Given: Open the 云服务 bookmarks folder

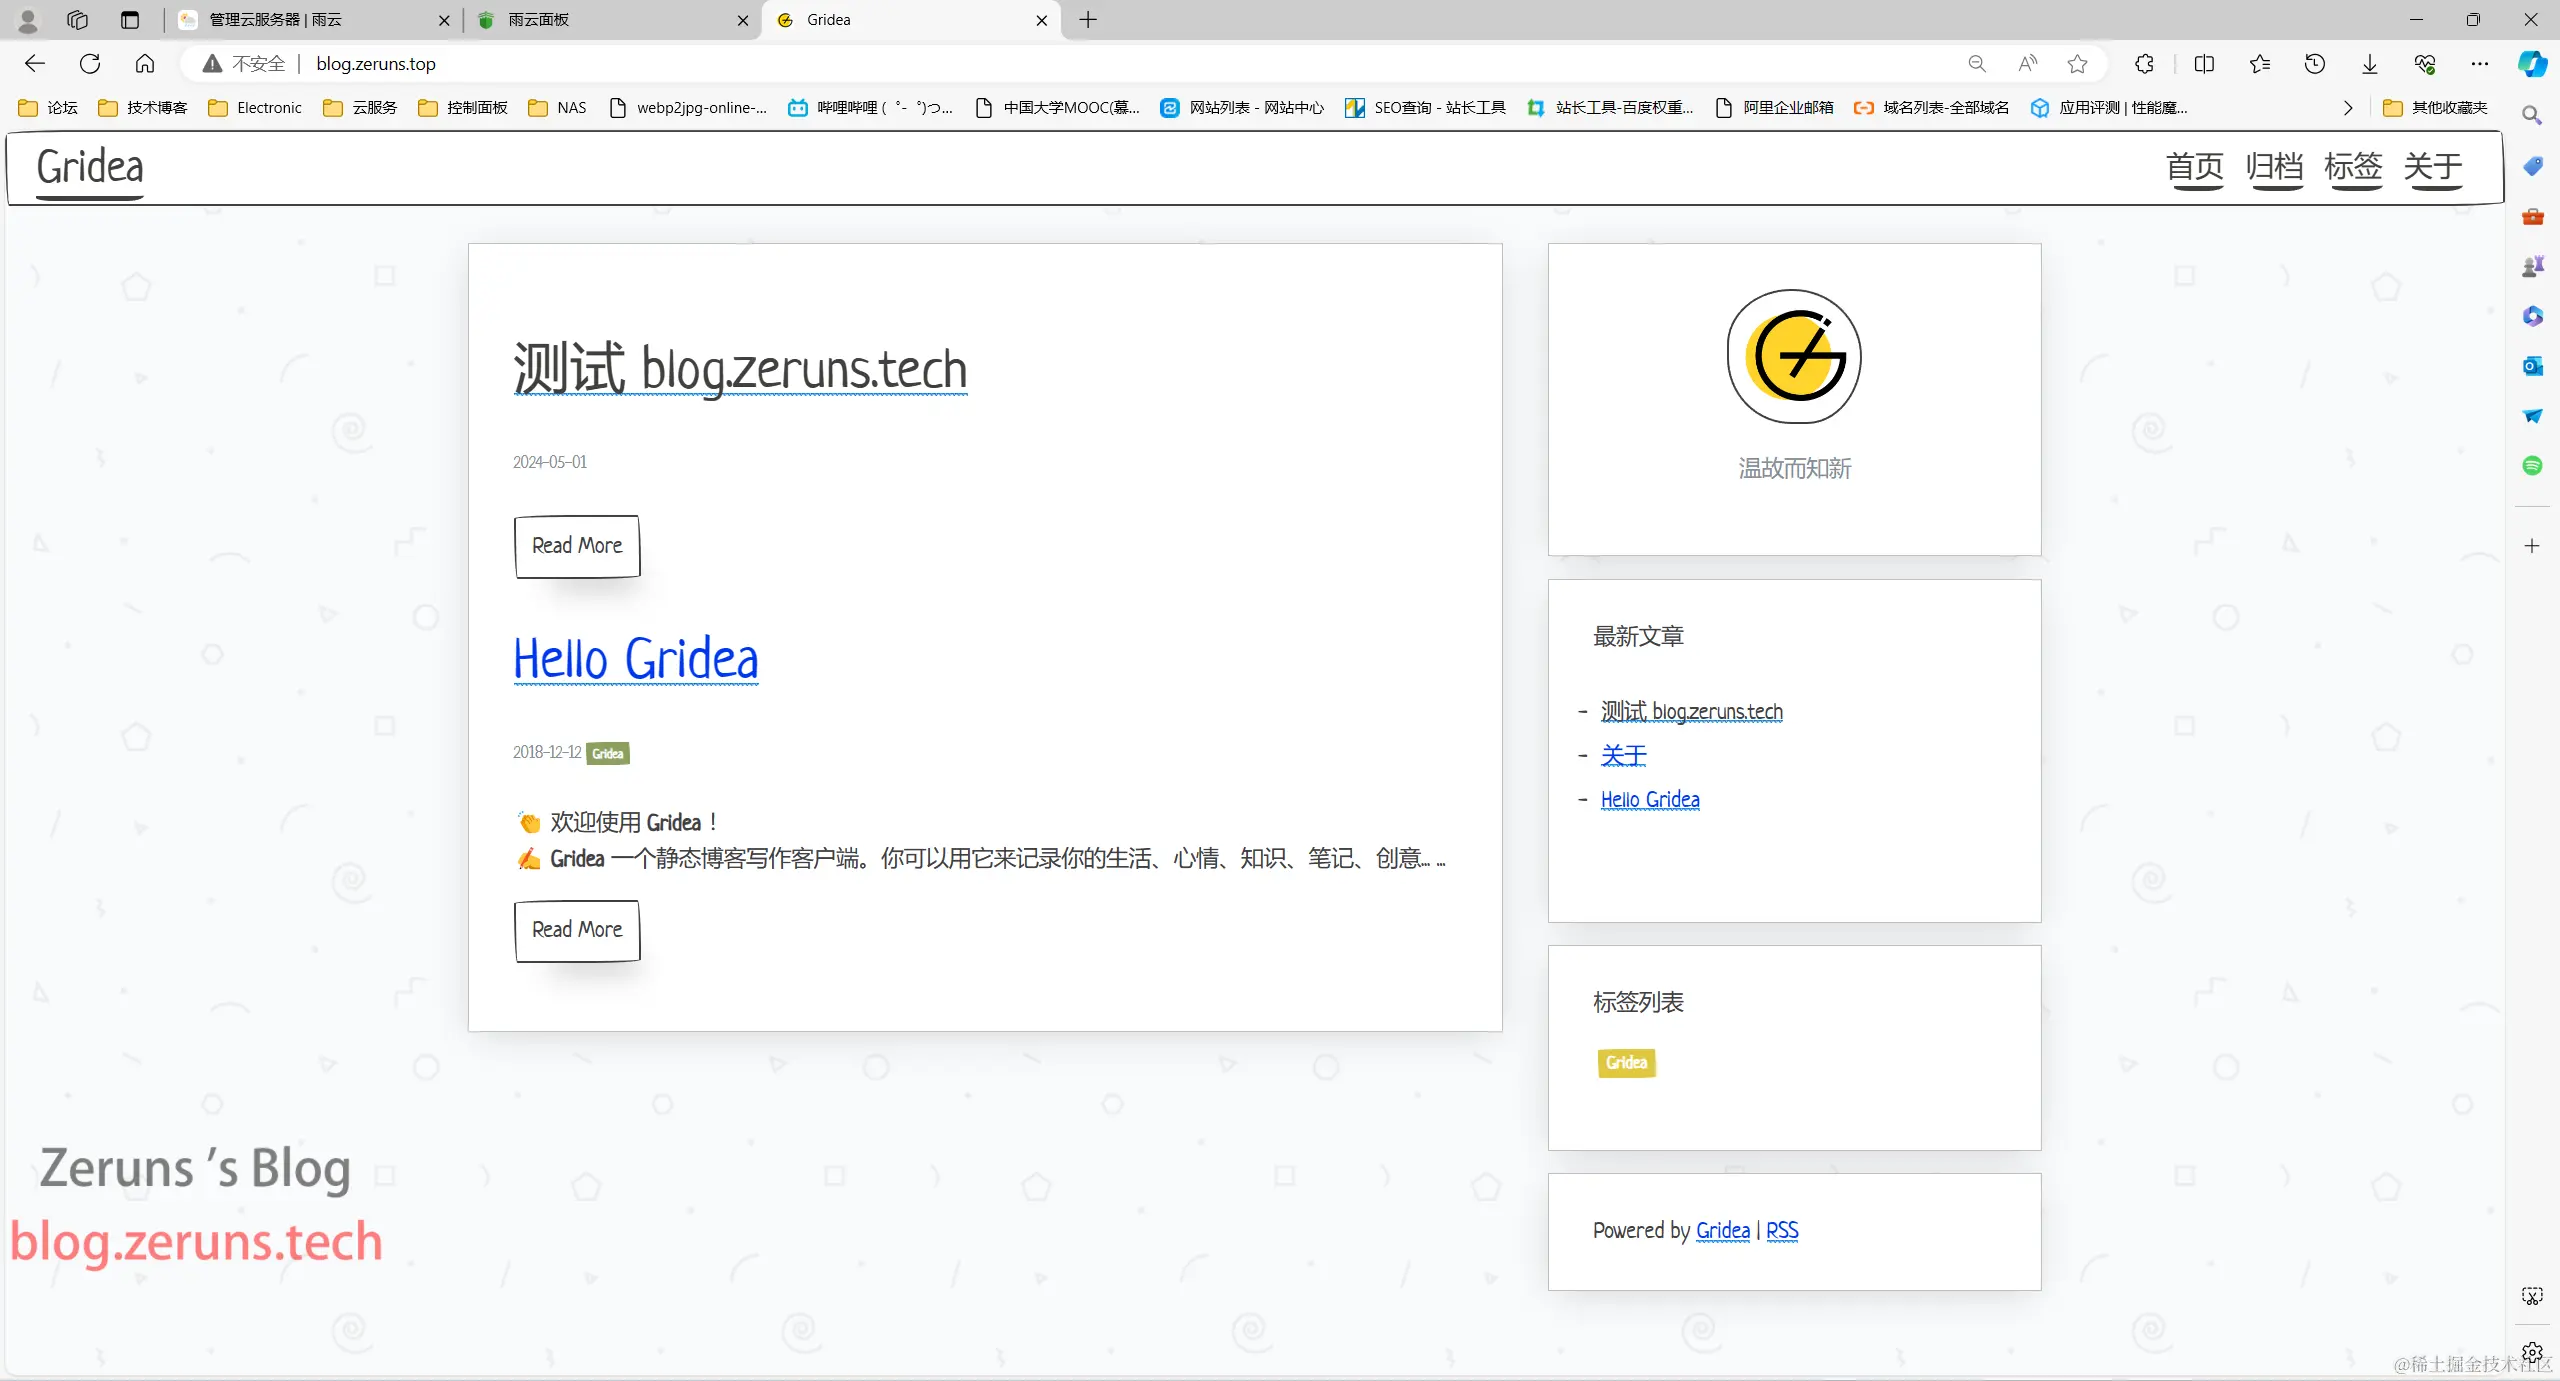Looking at the screenshot, I should pos(360,108).
